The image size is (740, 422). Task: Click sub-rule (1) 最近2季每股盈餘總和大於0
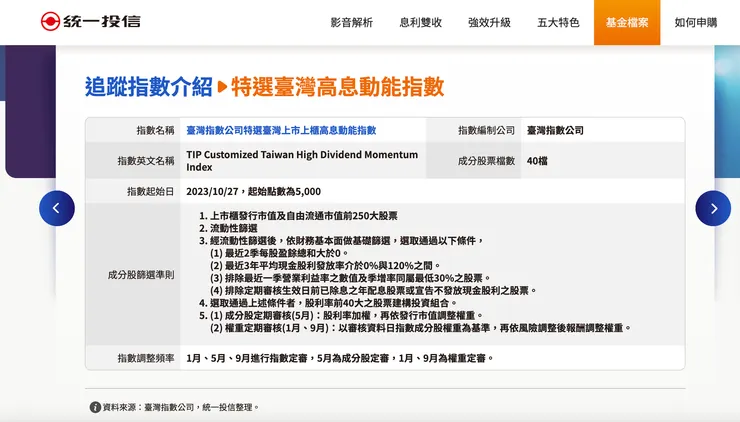(279, 253)
